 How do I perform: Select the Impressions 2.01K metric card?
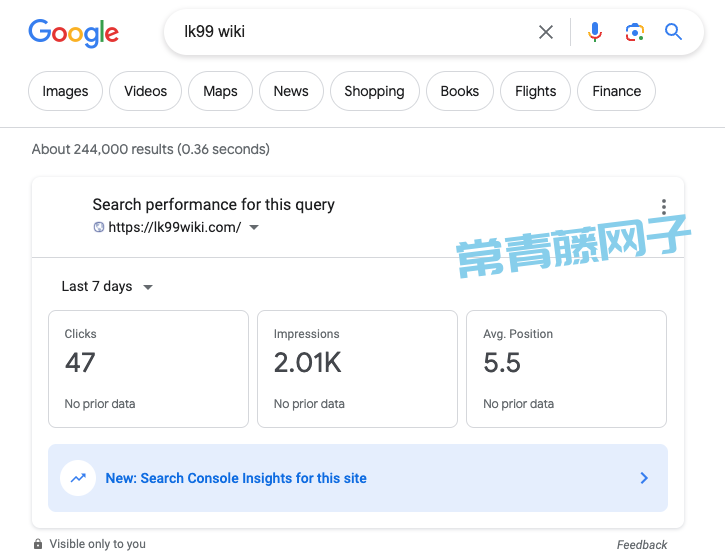click(x=357, y=369)
